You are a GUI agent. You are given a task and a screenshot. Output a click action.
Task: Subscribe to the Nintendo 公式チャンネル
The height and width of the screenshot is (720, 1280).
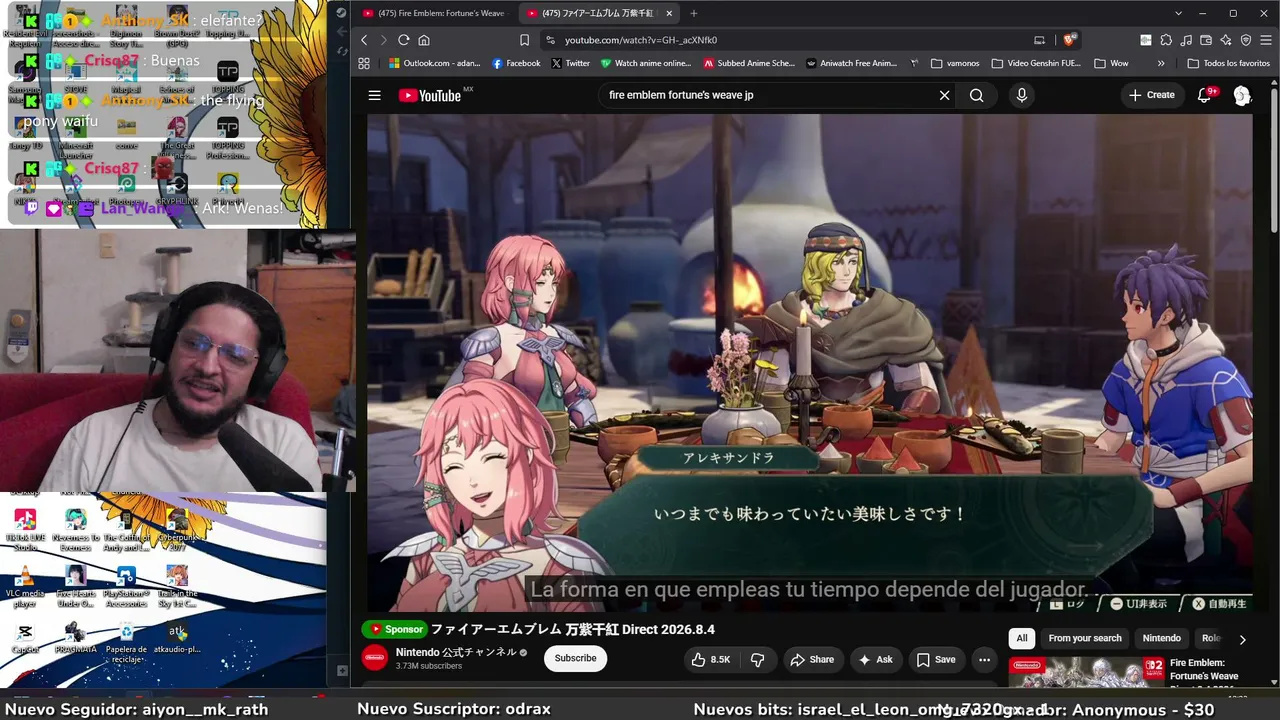[x=575, y=658]
